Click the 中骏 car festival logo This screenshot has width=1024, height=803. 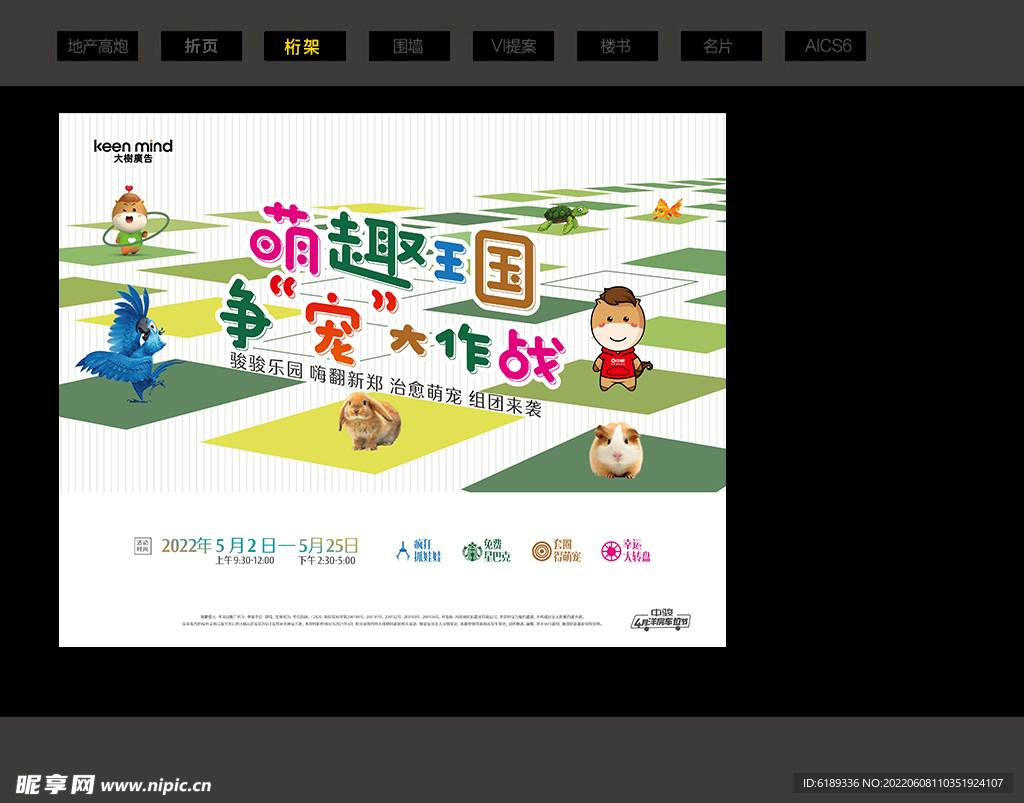pos(661,619)
